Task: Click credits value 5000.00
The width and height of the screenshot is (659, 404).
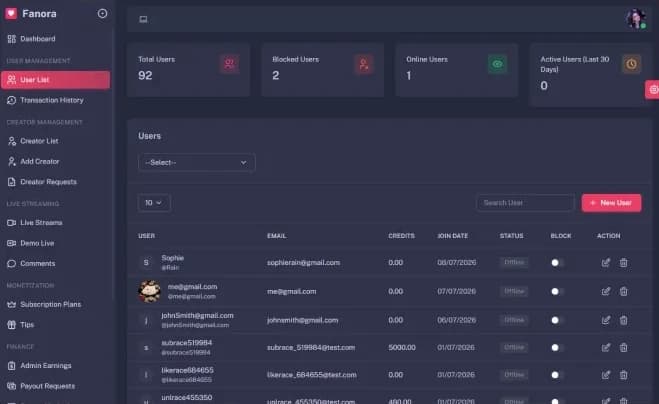Action: [x=402, y=348]
